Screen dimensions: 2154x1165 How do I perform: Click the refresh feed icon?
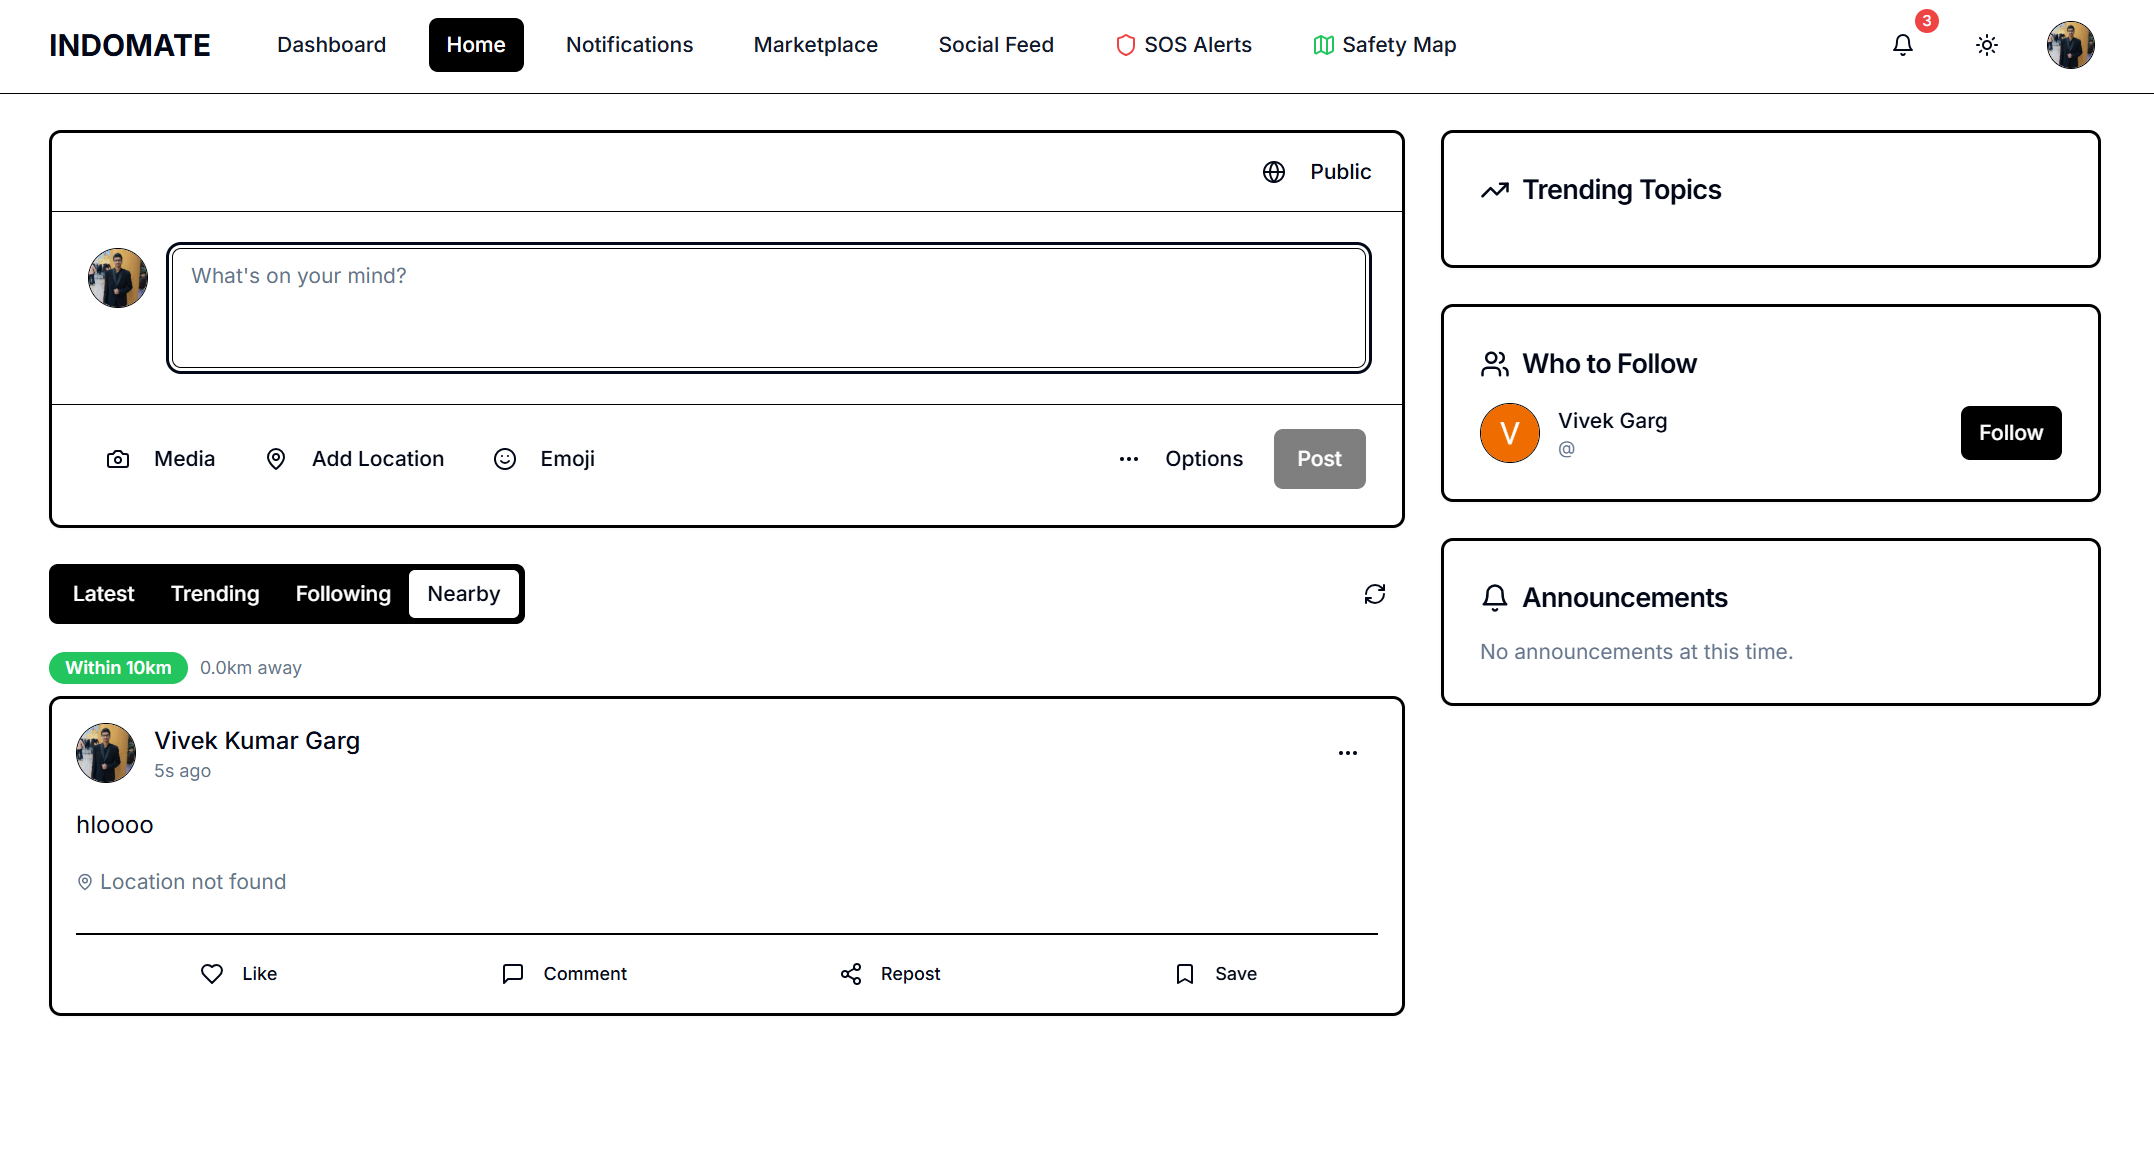(x=1374, y=594)
